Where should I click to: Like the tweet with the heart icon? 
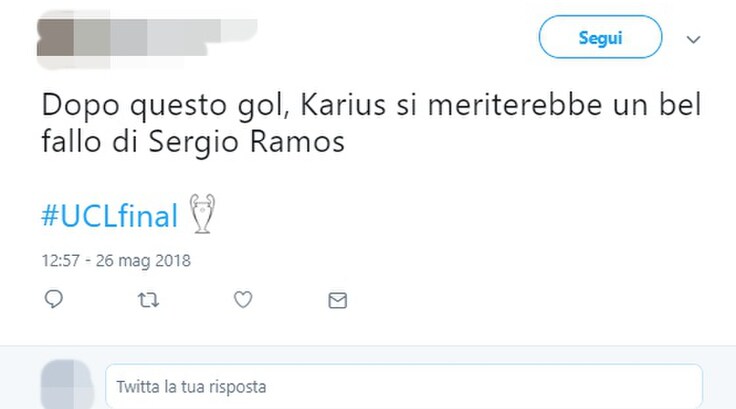tap(243, 300)
